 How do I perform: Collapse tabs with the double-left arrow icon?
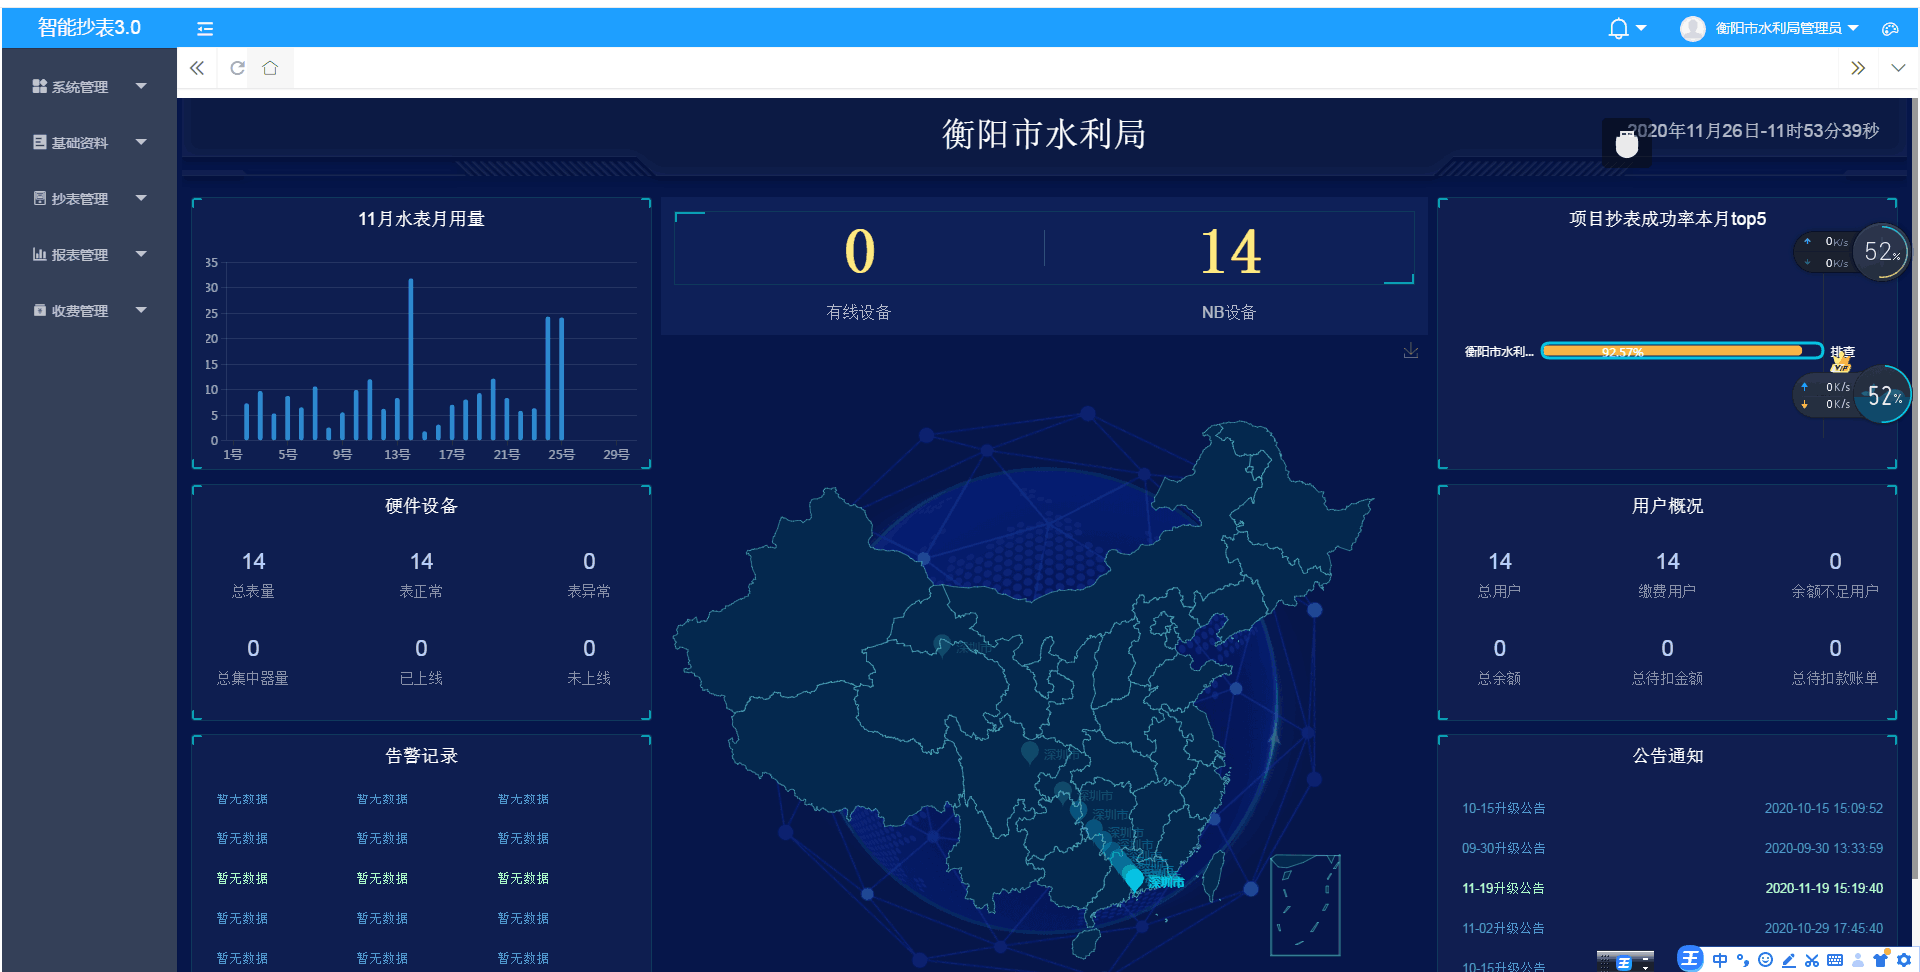point(196,68)
